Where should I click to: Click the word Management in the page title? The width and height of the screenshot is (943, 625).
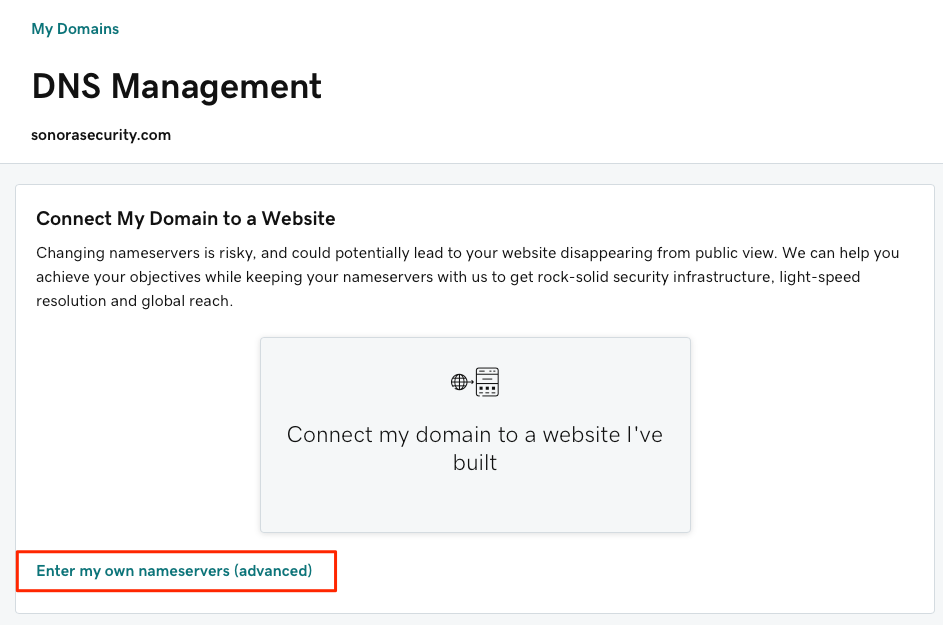click(x=217, y=86)
